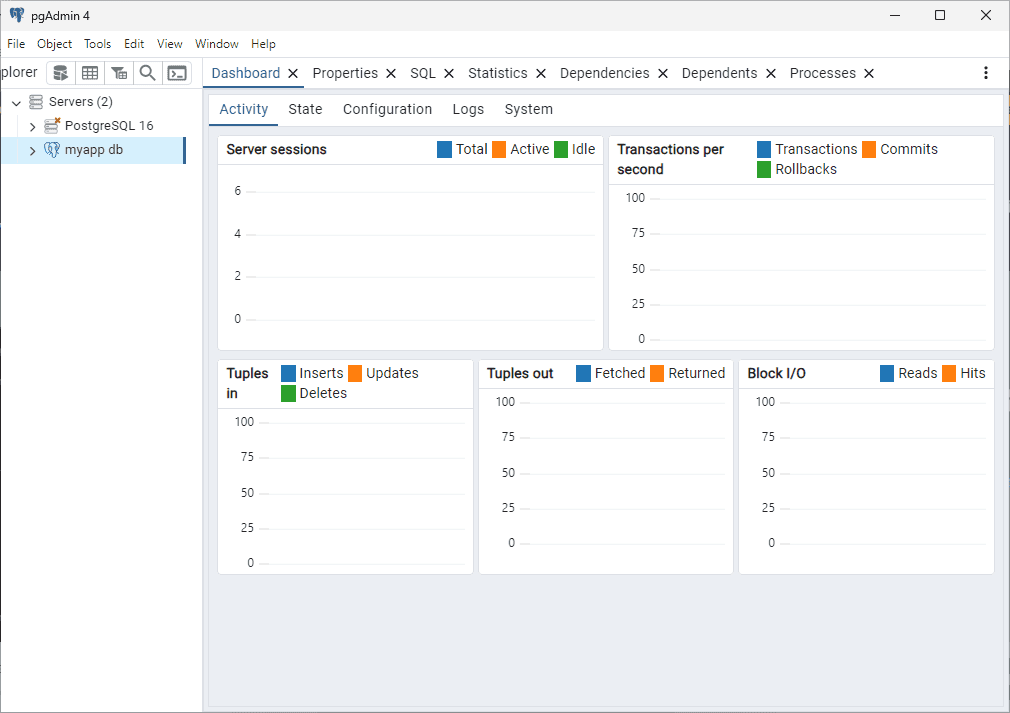Click the orange Active legend swatch
This screenshot has height=713, width=1010.
click(x=499, y=149)
